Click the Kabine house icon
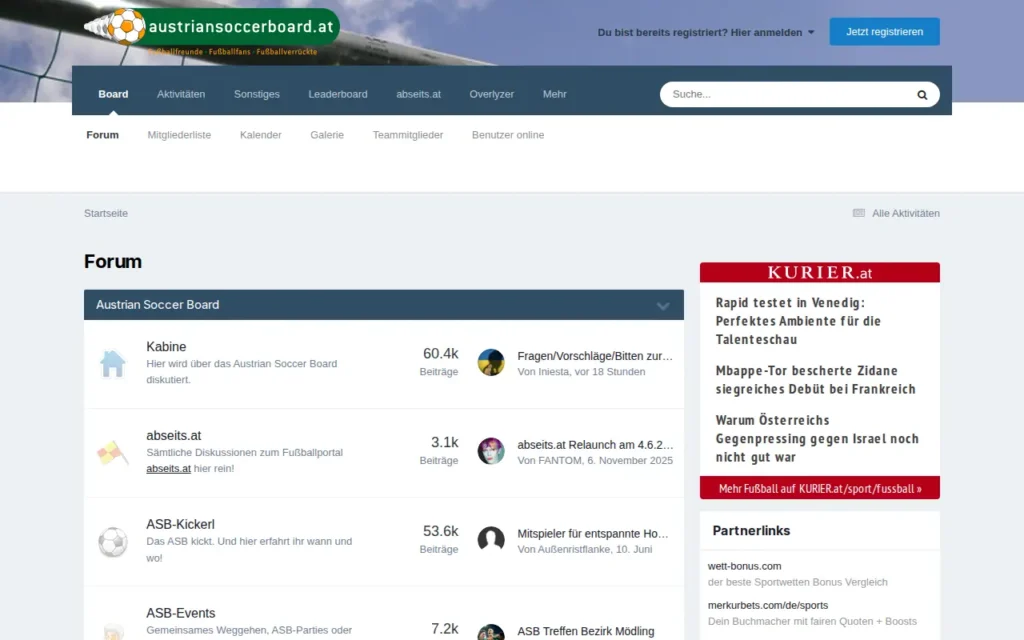Image resolution: width=1024 pixels, height=640 pixels. point(112,364)
